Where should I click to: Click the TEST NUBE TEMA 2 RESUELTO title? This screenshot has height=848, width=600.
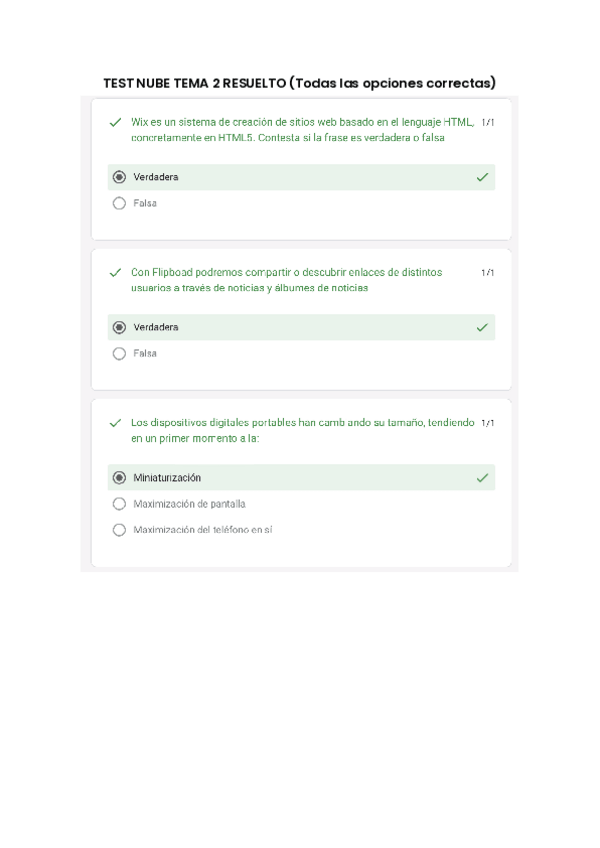coord(300,82)
